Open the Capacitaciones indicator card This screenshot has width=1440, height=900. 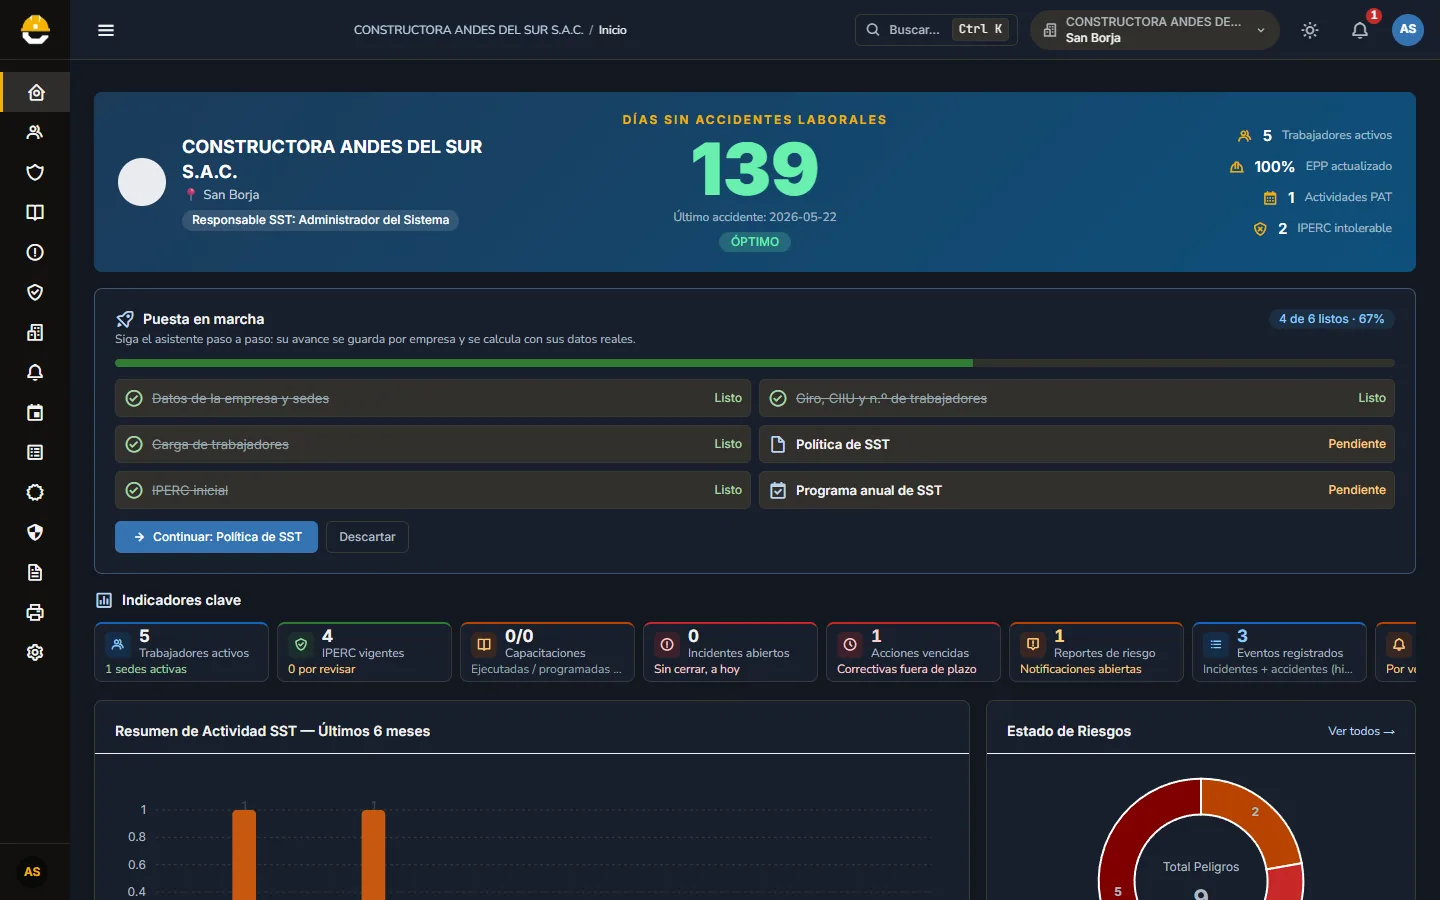click(x=547, y=652)
